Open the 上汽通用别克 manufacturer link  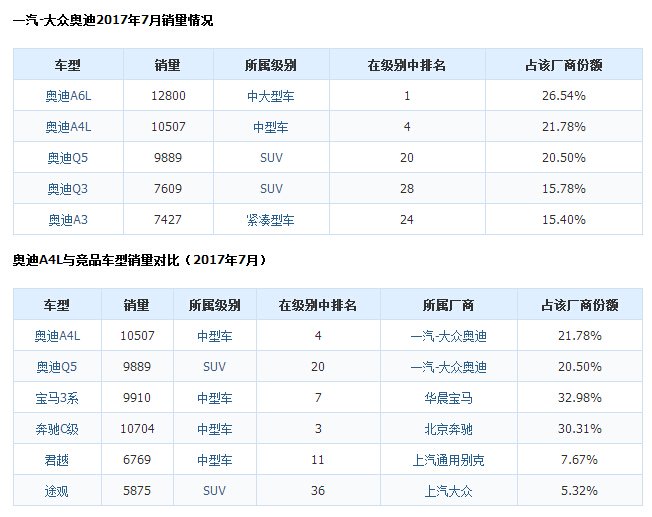[449, 460]
